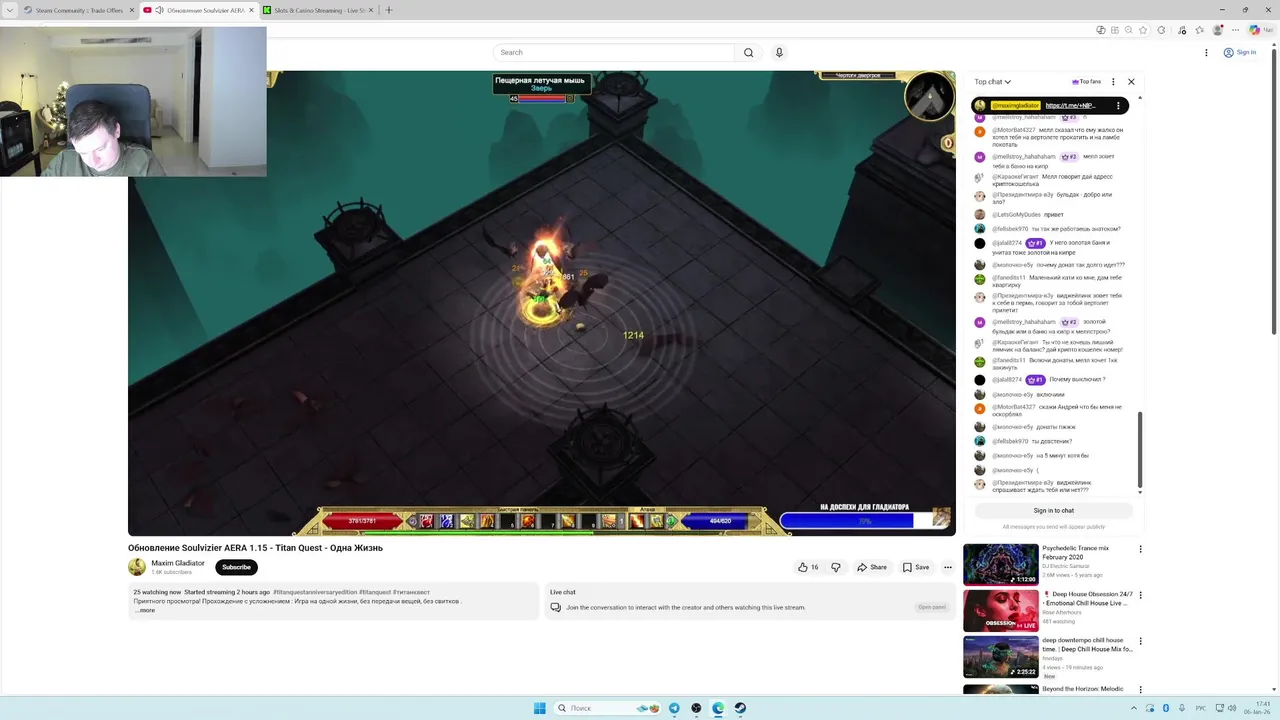Open menu for Deep House Obsession video
Image resolution: width=1280 pixels, height=720 pixels.
coord(1140,595)
